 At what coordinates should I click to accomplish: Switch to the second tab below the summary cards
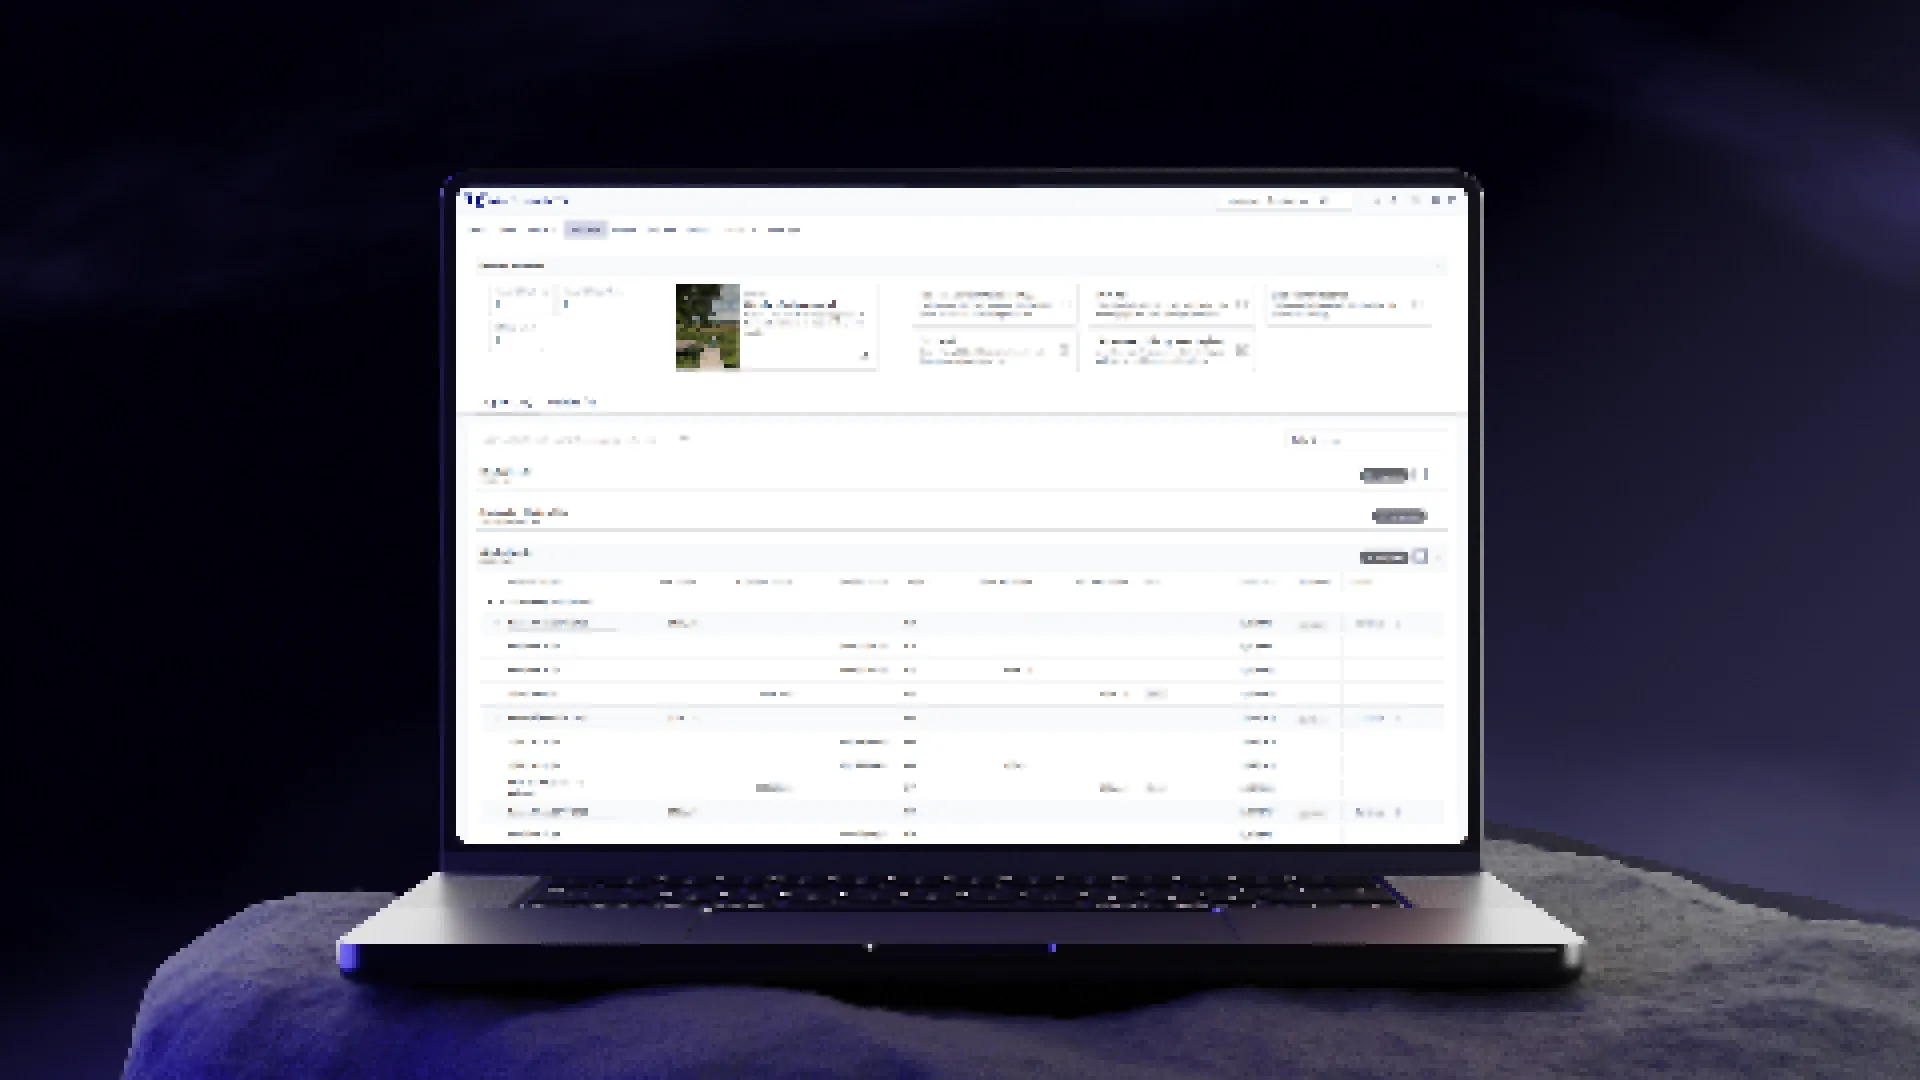(571, 402)
